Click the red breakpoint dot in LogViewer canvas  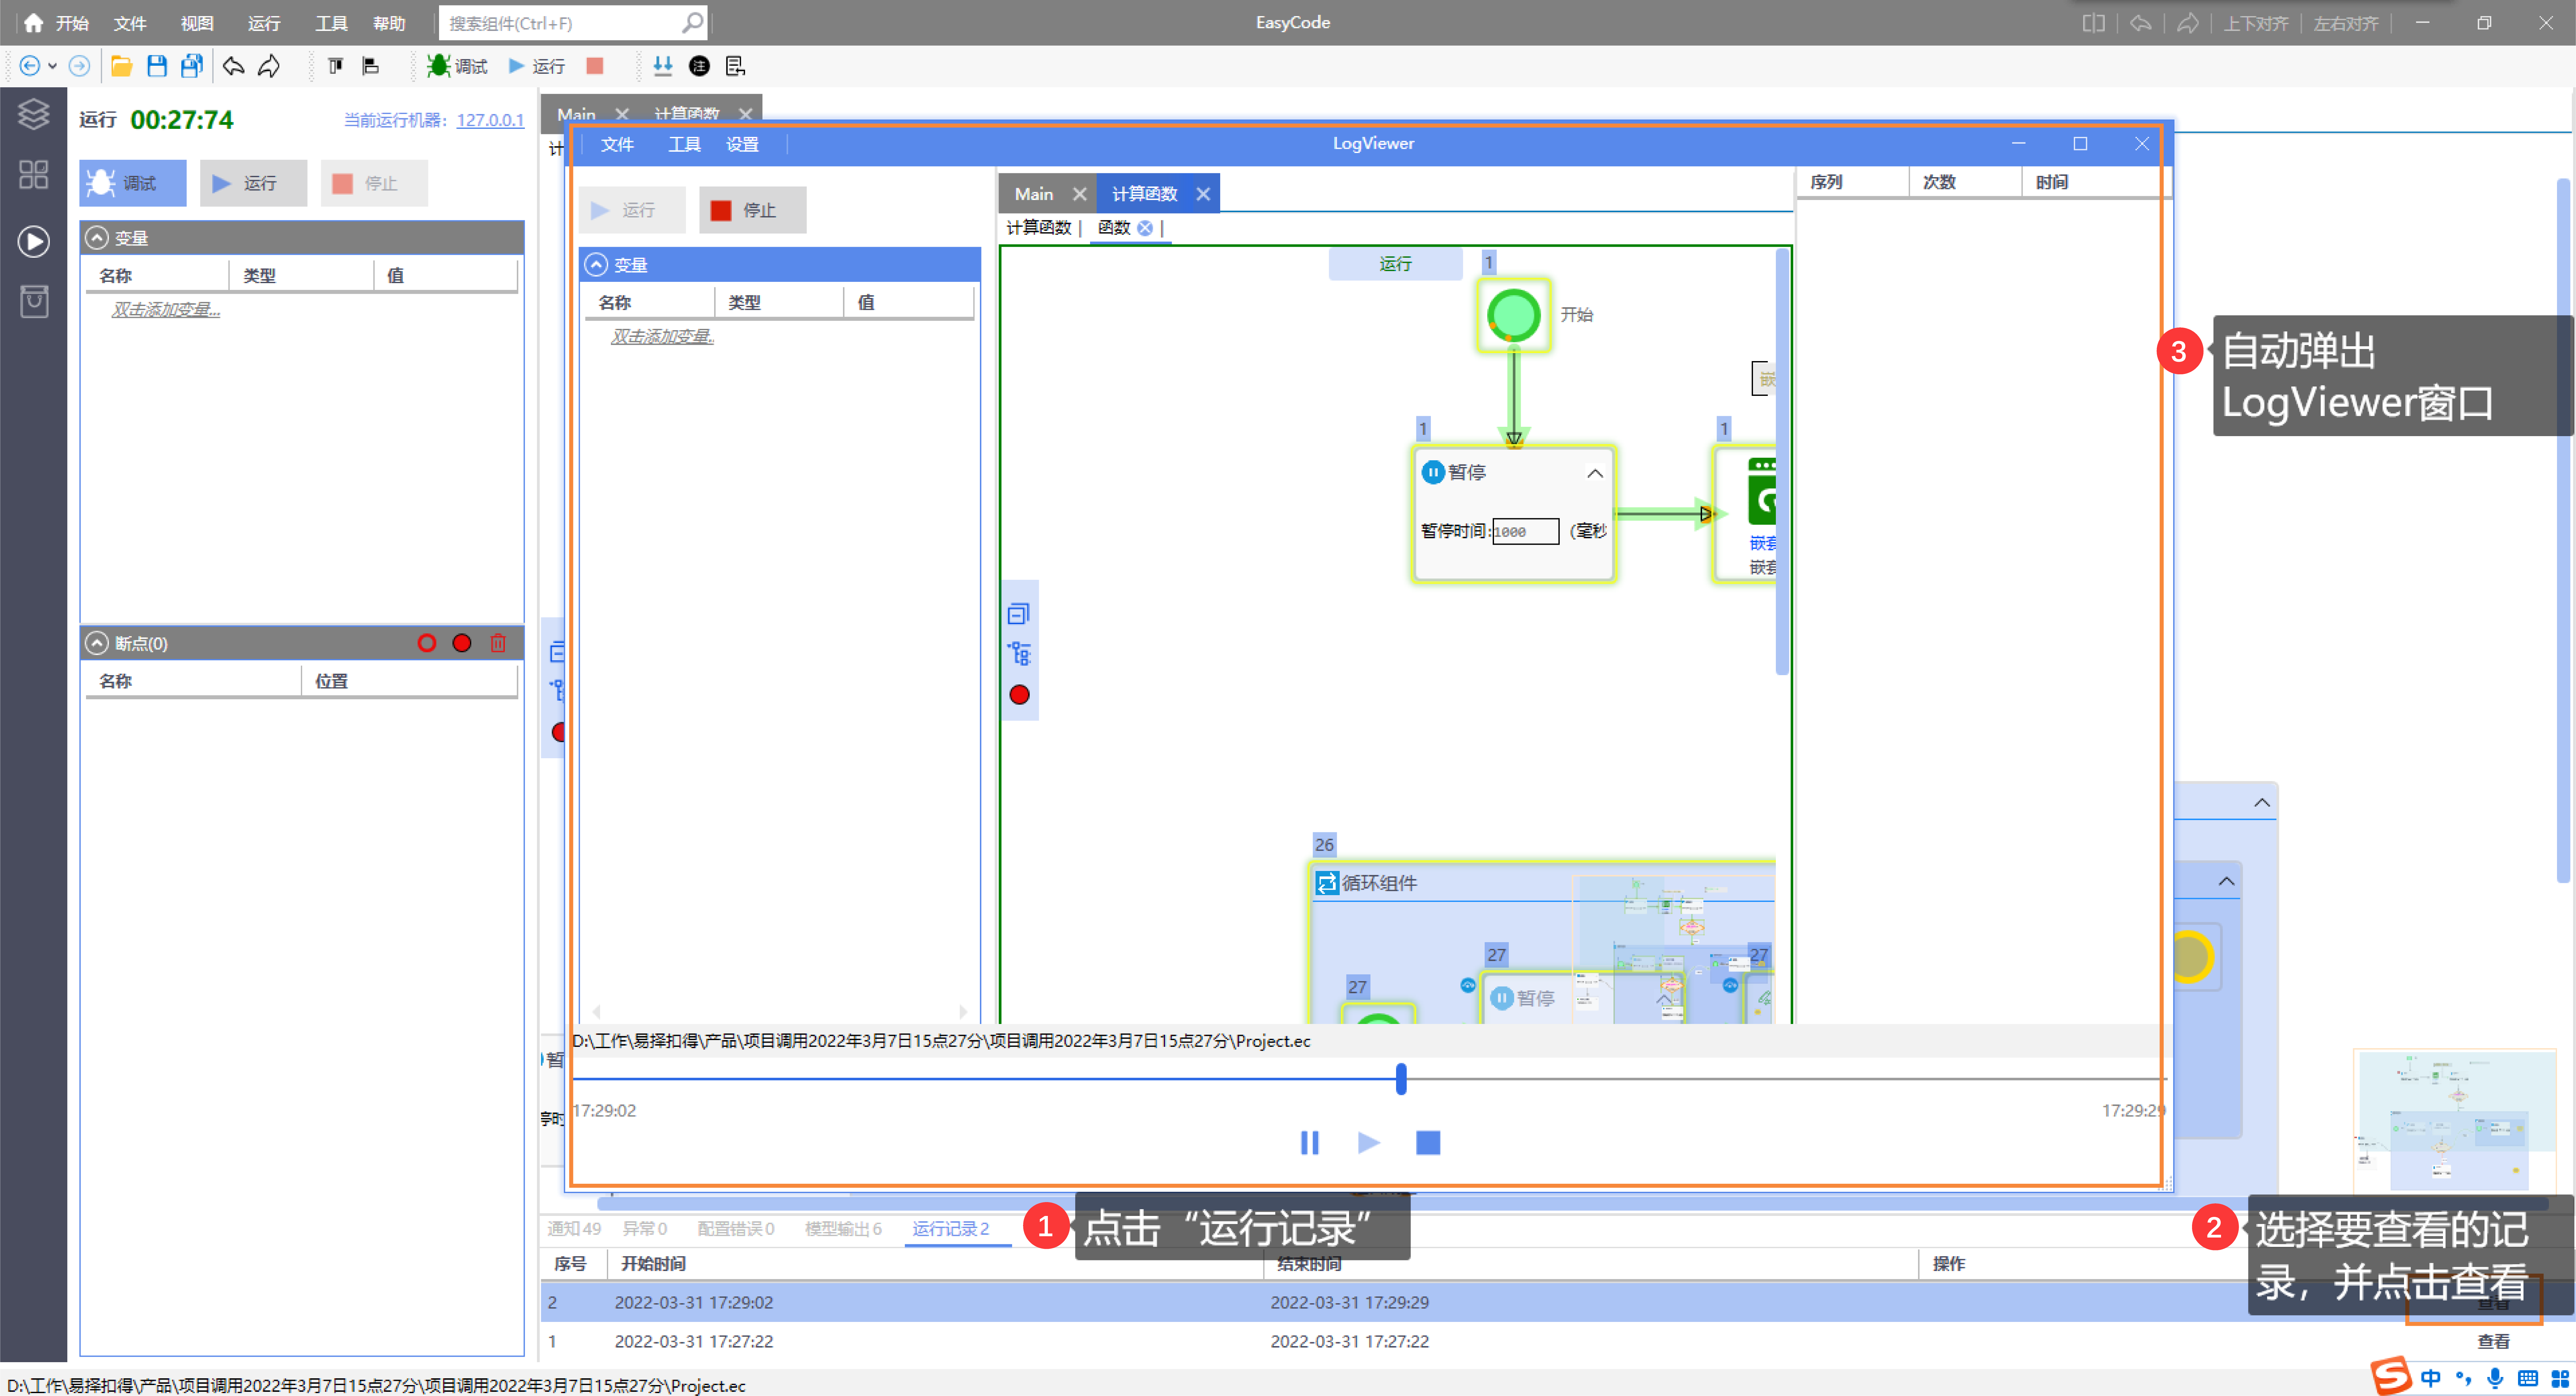pos(1019,695)
